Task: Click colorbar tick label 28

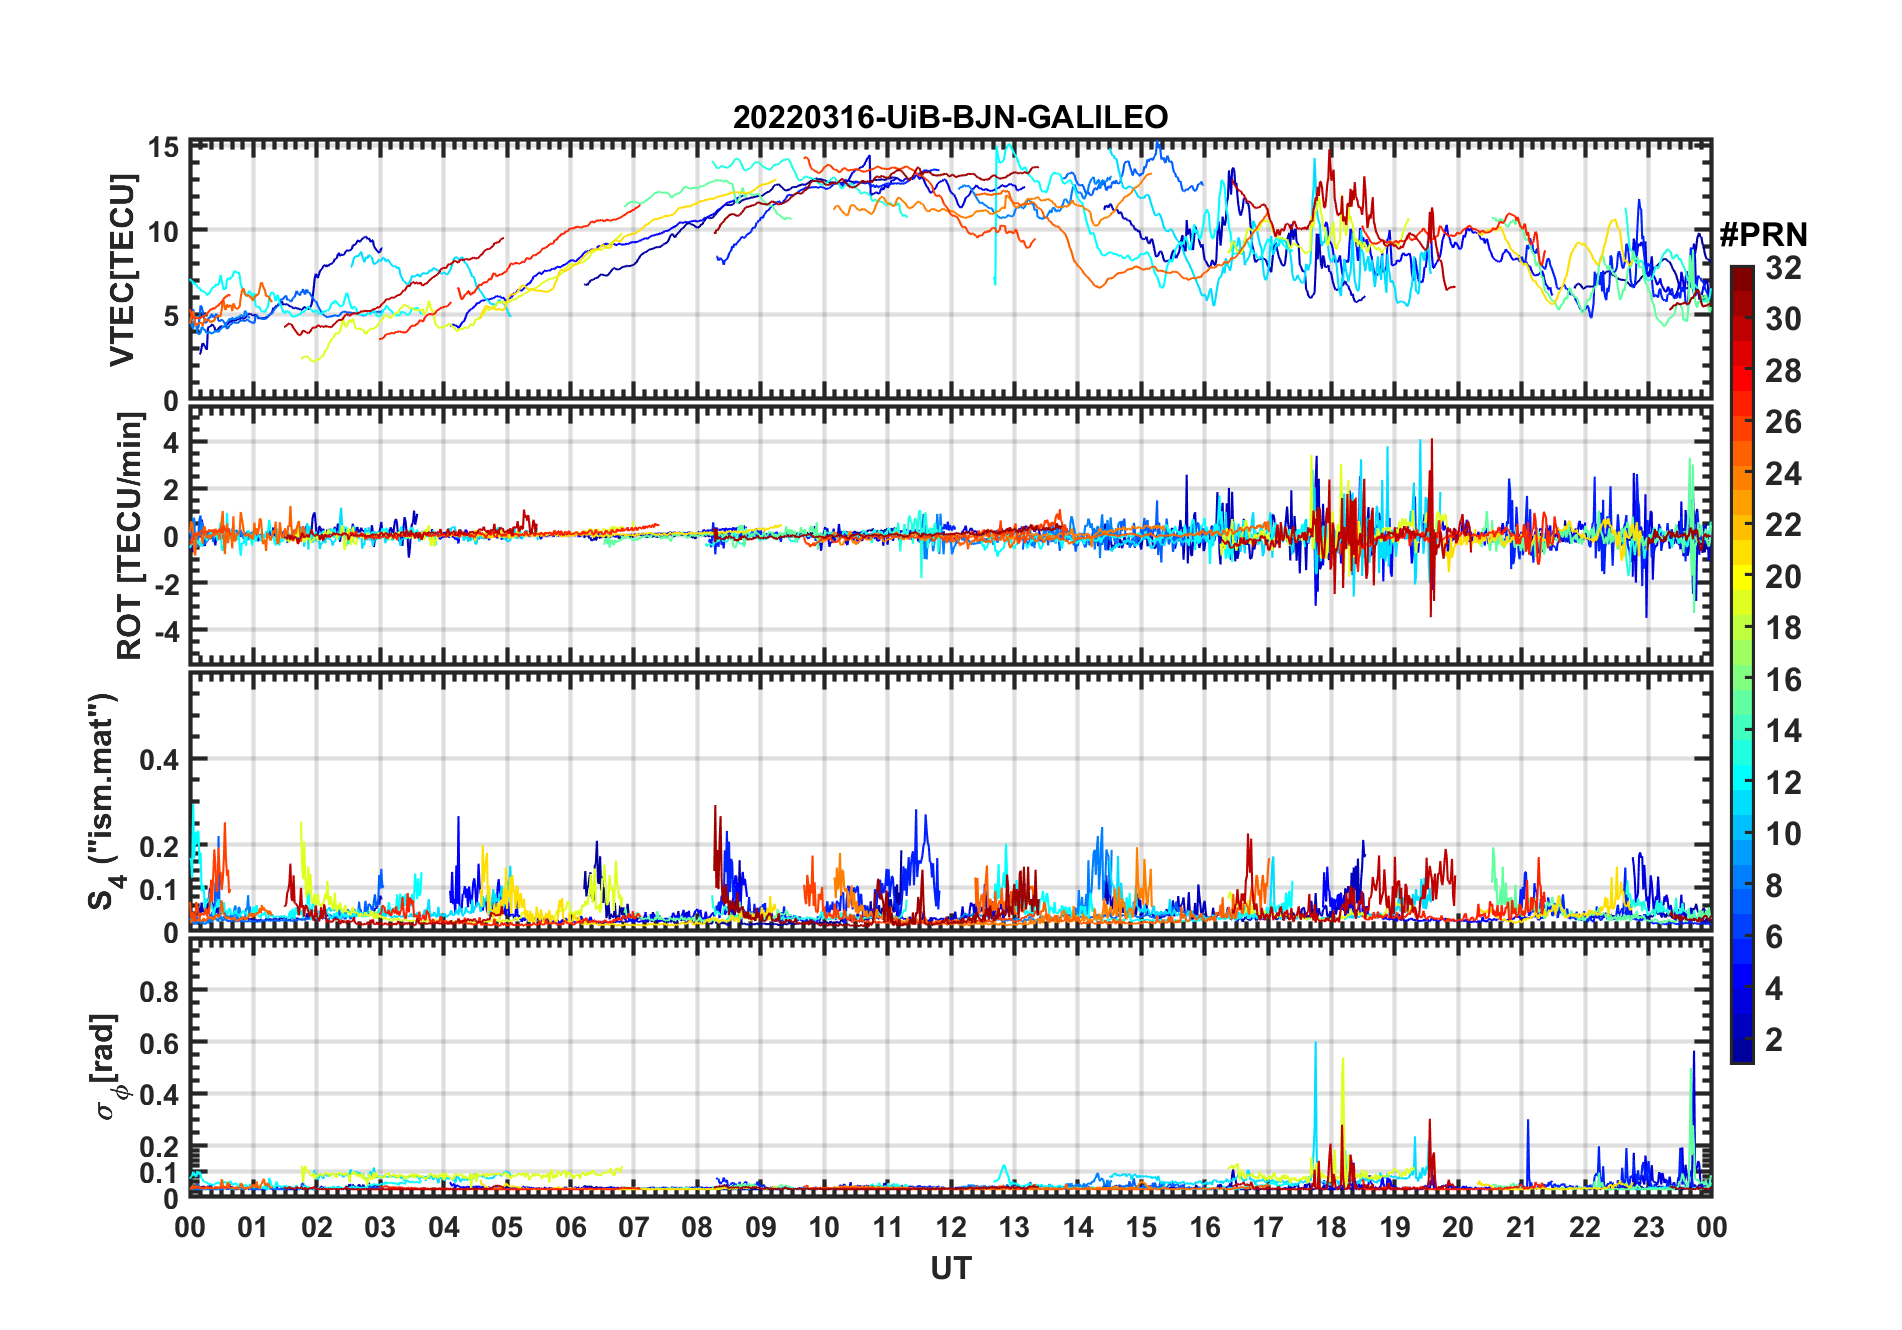Action: pyautogui.click(x=1783, y=371)
